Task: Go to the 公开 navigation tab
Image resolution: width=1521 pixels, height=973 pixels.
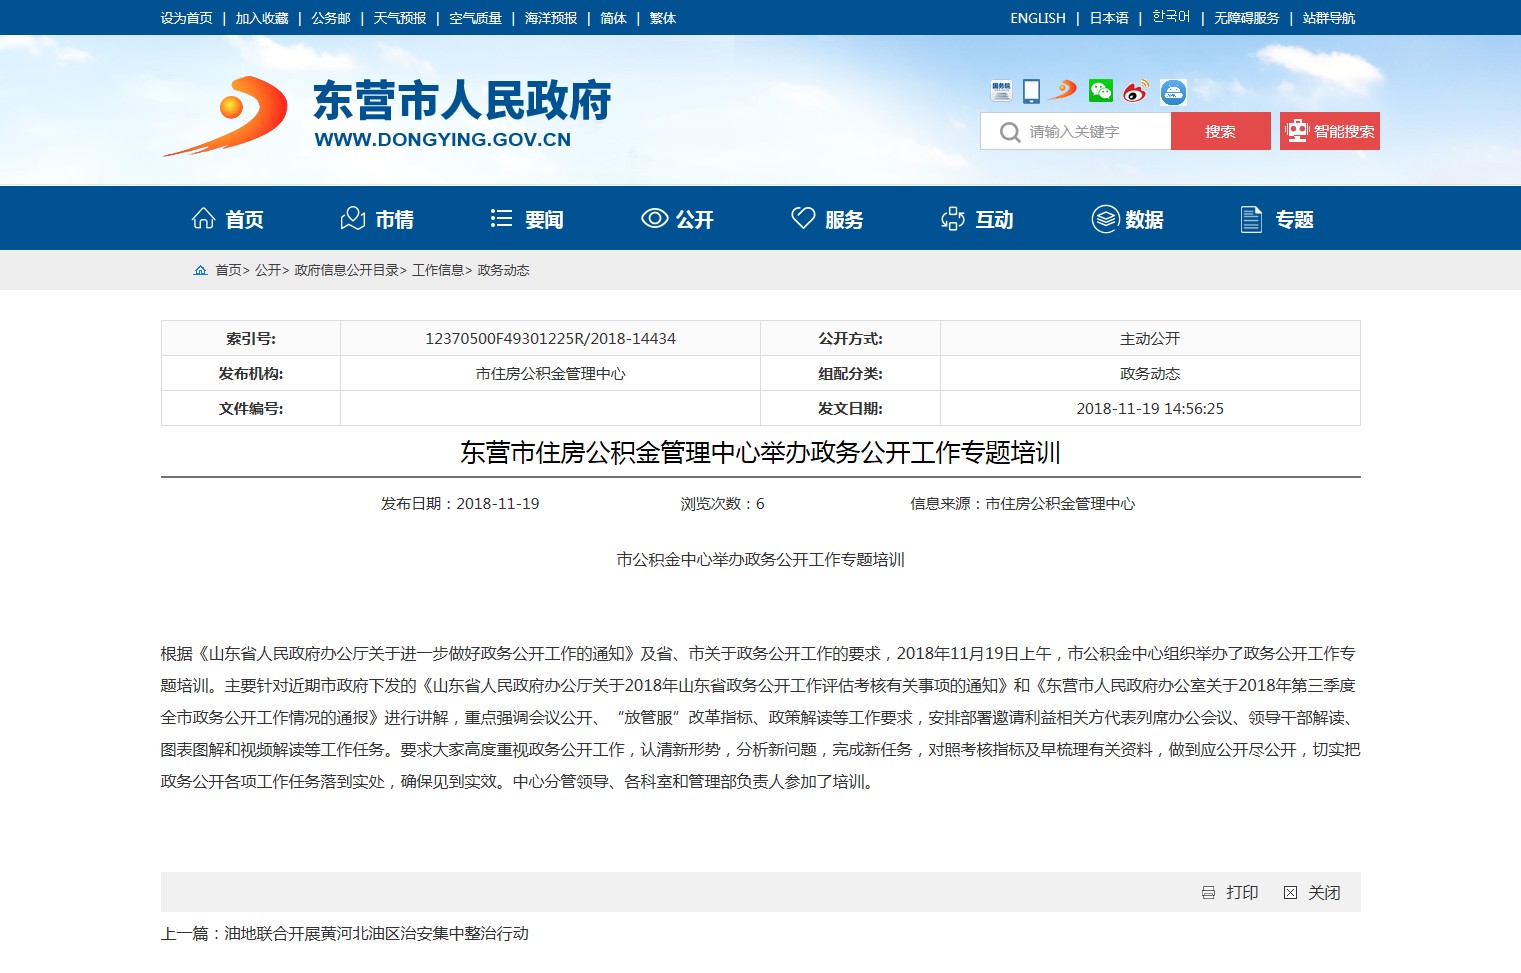Action: (678, 219)
